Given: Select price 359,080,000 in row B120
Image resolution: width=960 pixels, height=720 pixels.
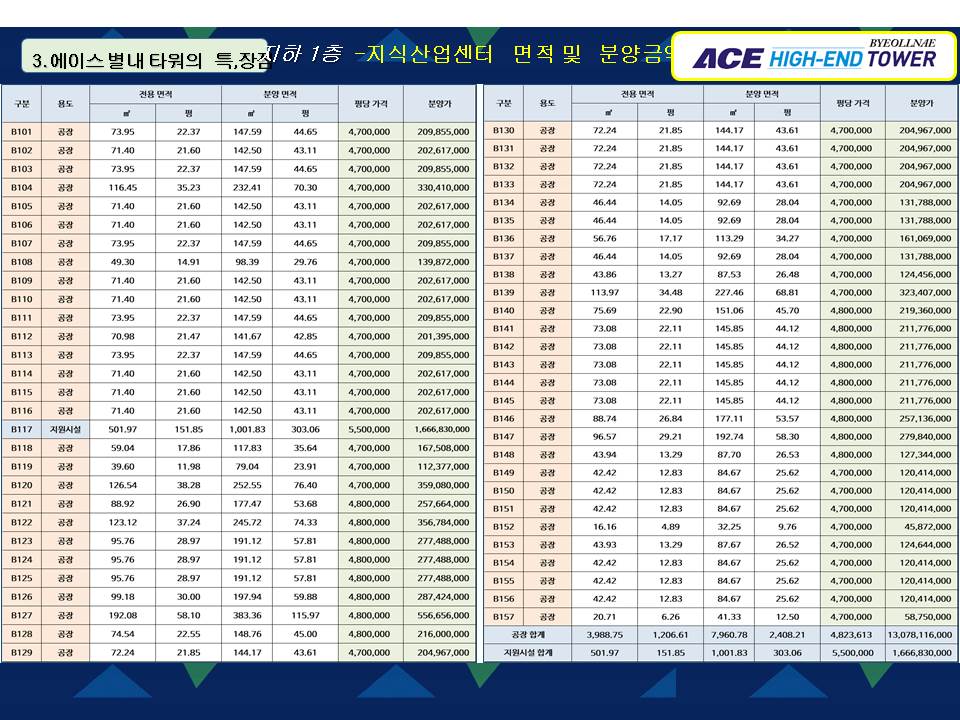Looking at the screenshot, I should pyautogui.click(x=443, y=485).
